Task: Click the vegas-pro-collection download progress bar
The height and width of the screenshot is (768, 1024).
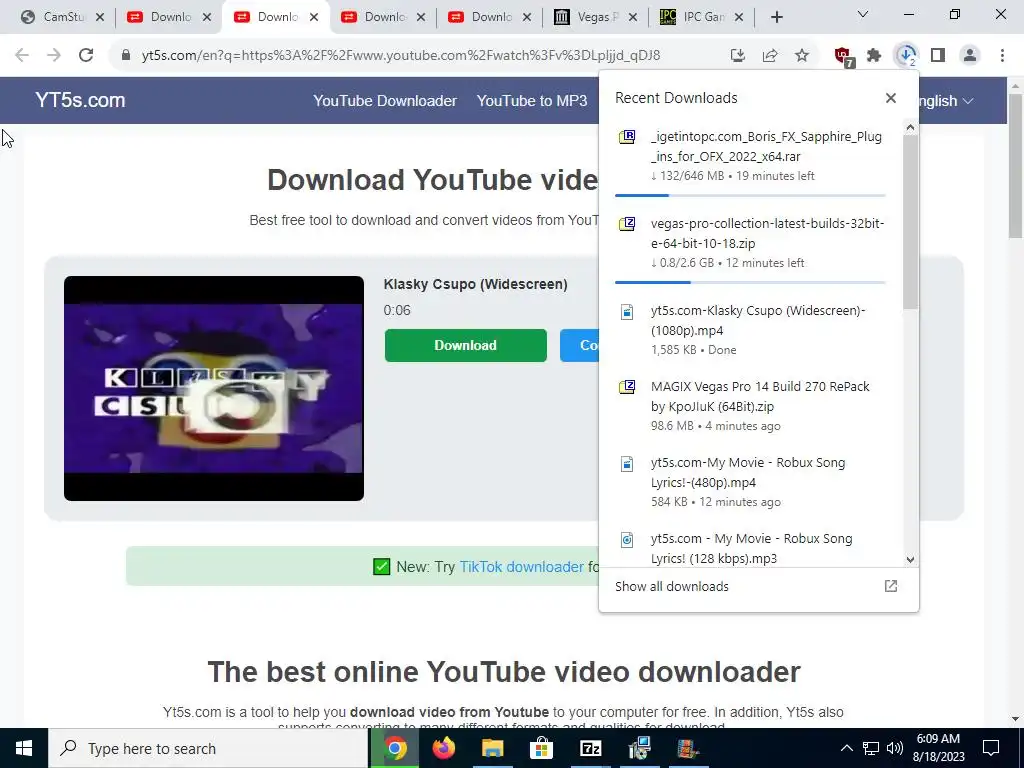Action: 750,282
